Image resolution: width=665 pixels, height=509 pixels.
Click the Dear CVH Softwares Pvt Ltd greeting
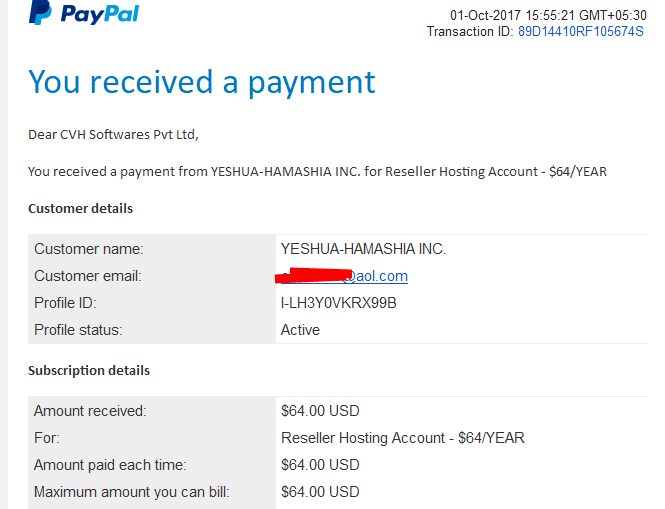tap(113, 135)
